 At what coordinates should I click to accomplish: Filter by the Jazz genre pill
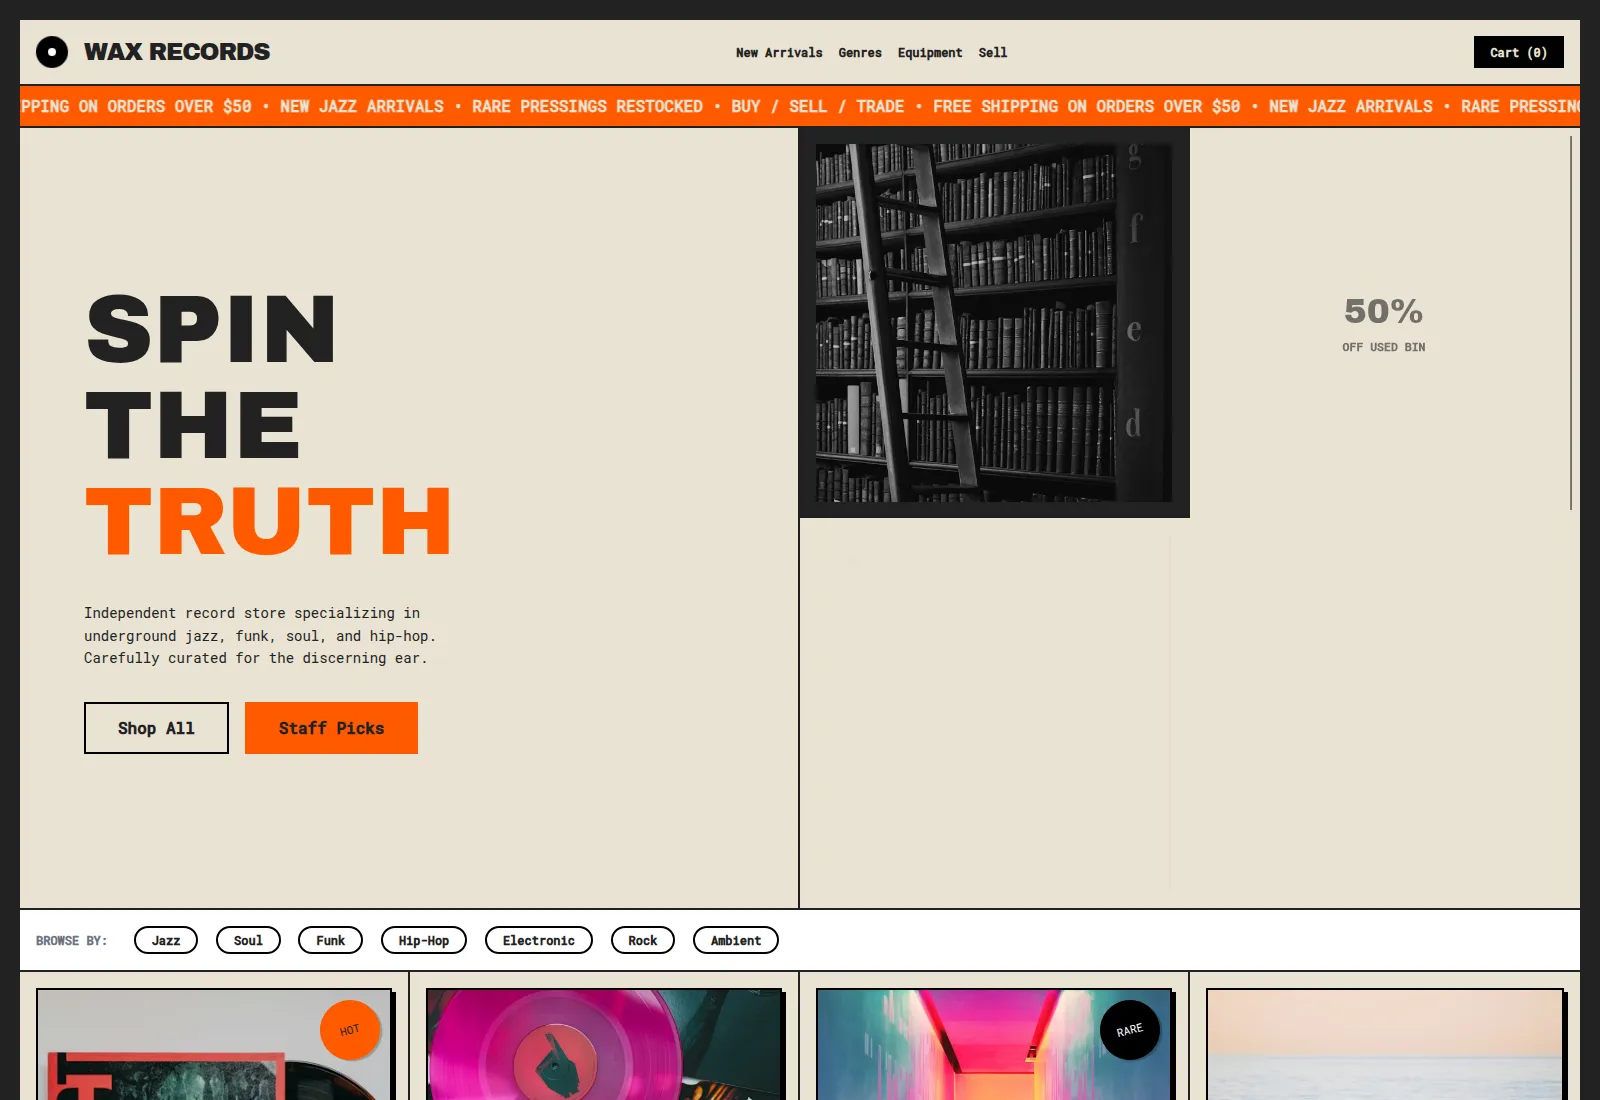tap(166, 940)
